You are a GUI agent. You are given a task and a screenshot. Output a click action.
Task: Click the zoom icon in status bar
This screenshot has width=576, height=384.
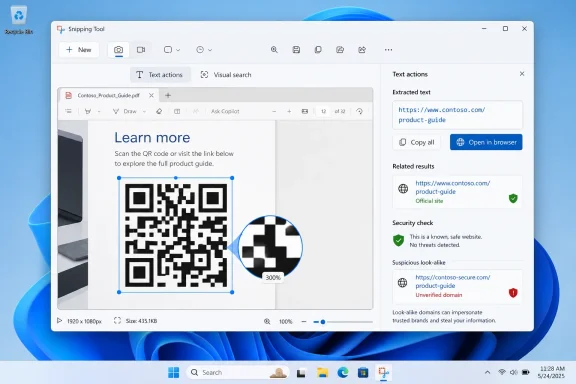pyautogui.click(x=267, y=322)
